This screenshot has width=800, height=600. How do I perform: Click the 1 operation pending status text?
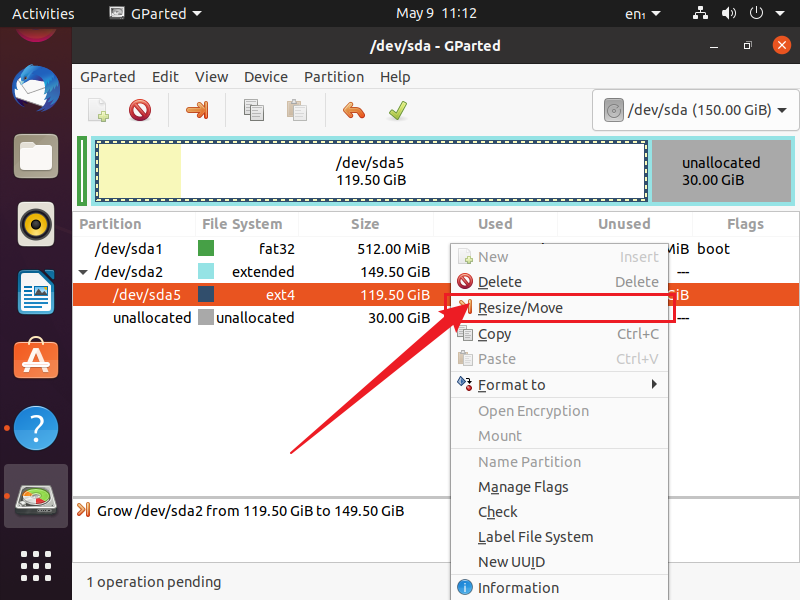154,582
